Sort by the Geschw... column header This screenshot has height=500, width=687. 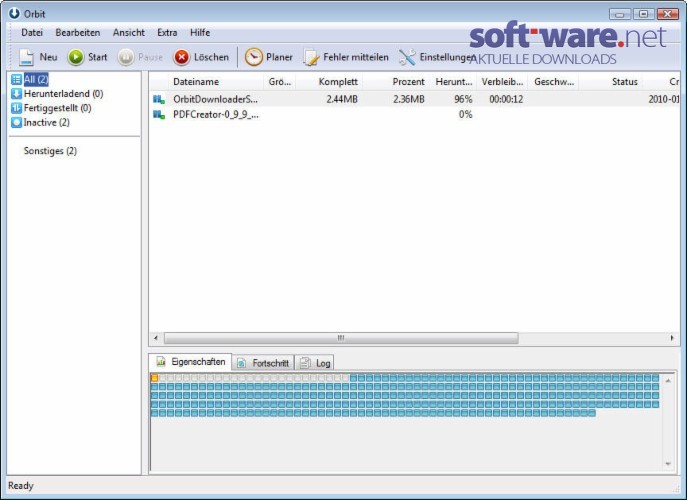pyautogui.click(x=553, y=82)
